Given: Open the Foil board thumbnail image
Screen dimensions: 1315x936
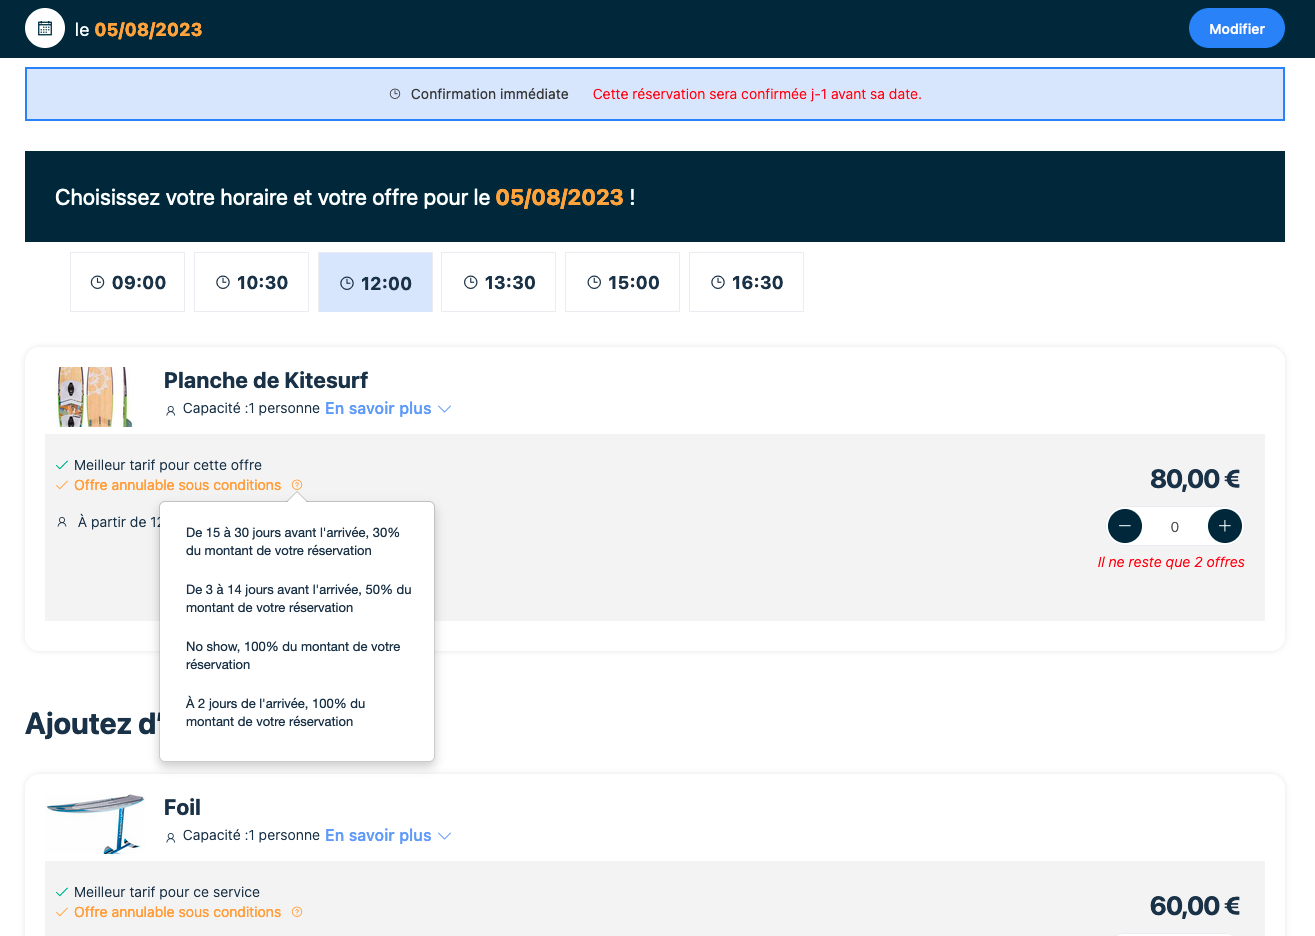Looking at the screenshot, I should (95, 823).
